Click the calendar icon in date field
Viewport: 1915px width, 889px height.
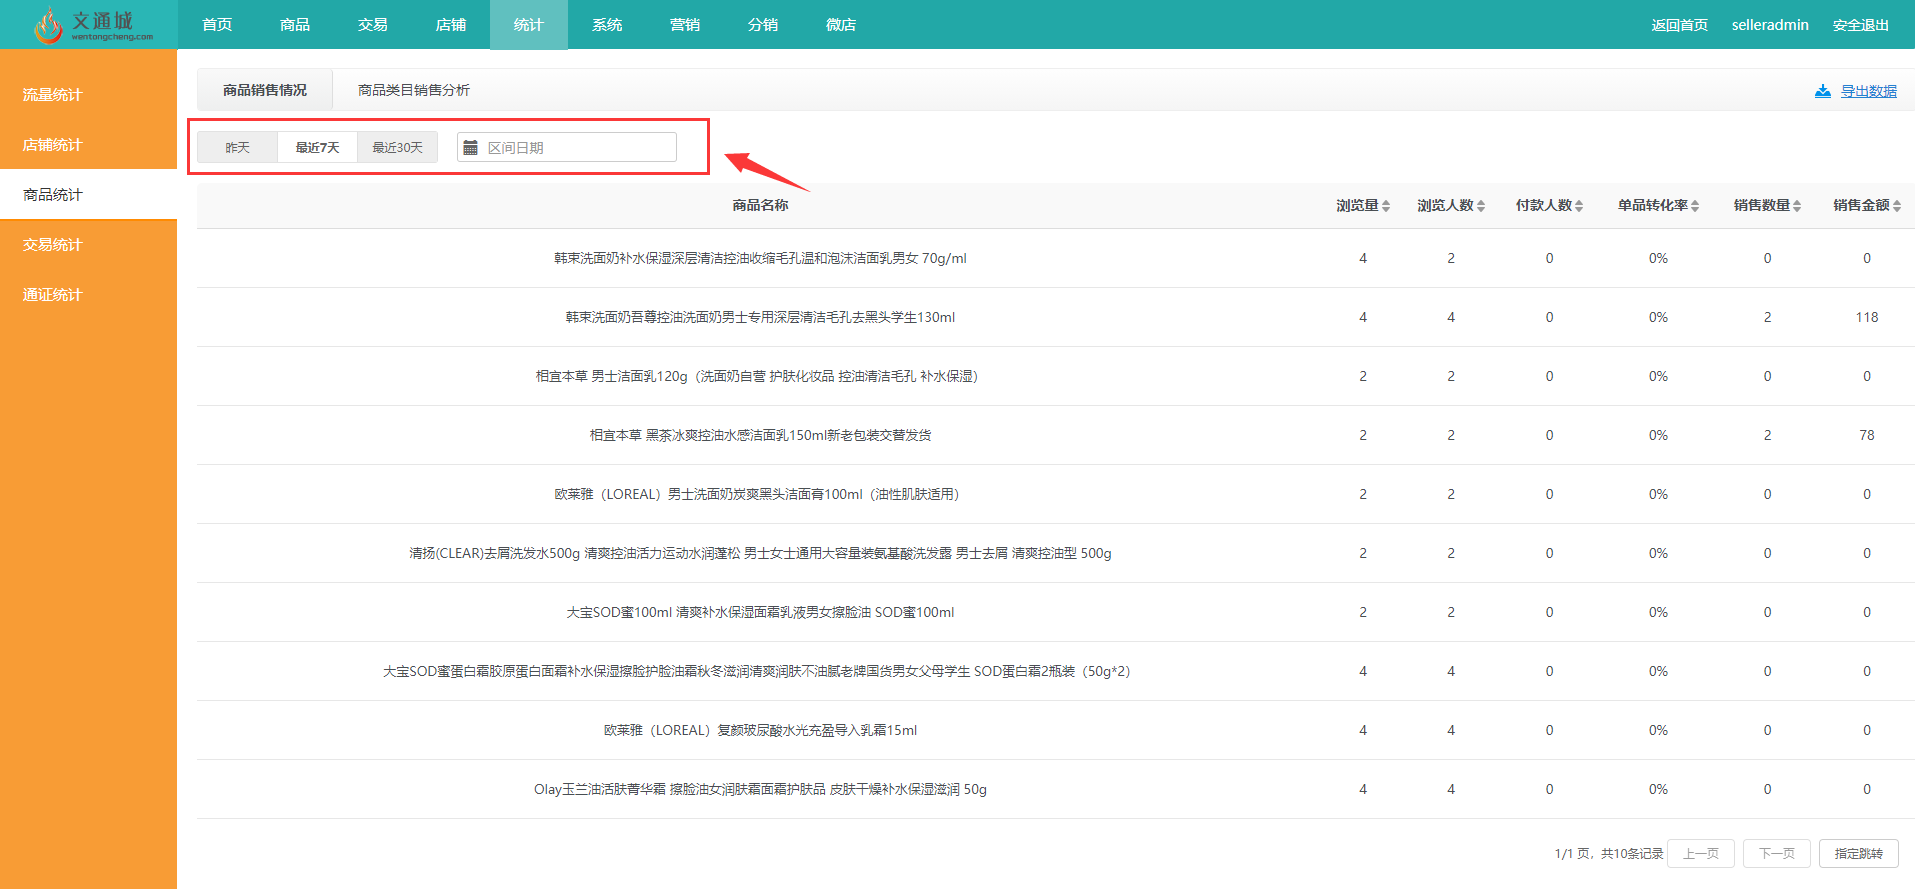470,148
